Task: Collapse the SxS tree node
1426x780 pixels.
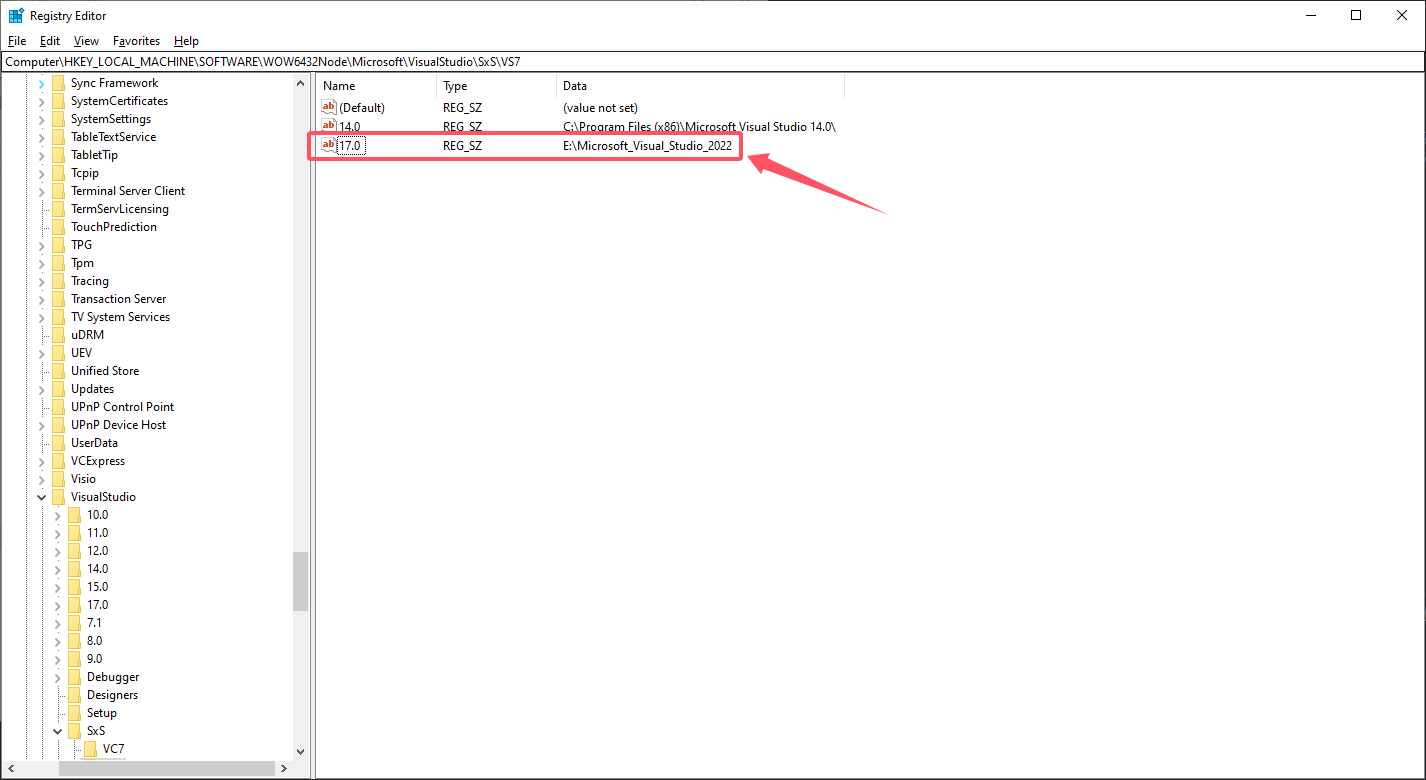Action: click(x=57, y=731)
